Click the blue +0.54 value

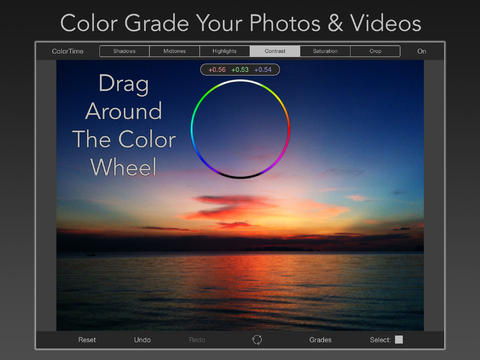[263, 70]
